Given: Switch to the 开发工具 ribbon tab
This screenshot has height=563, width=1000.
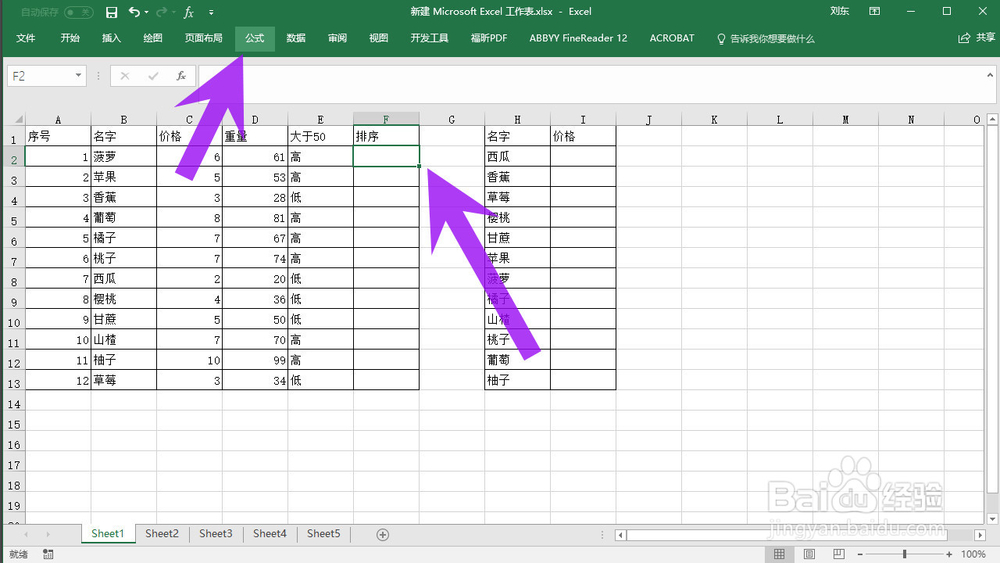Looking at the screenshot, I should coord(429,38).
